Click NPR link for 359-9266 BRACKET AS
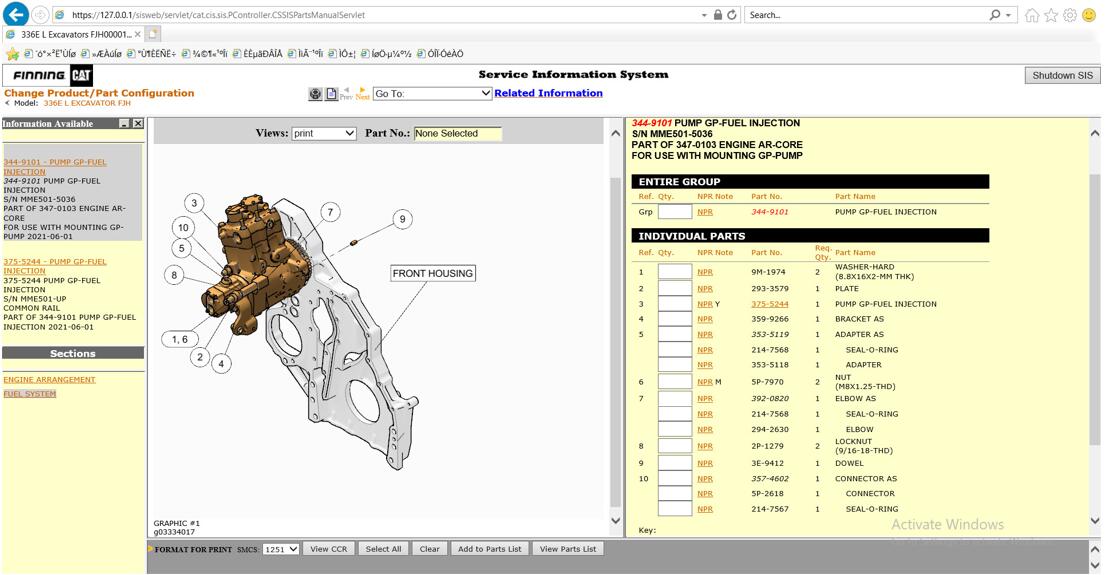Viewport: 1106px width, 575px height. click(x=705, y=319)
